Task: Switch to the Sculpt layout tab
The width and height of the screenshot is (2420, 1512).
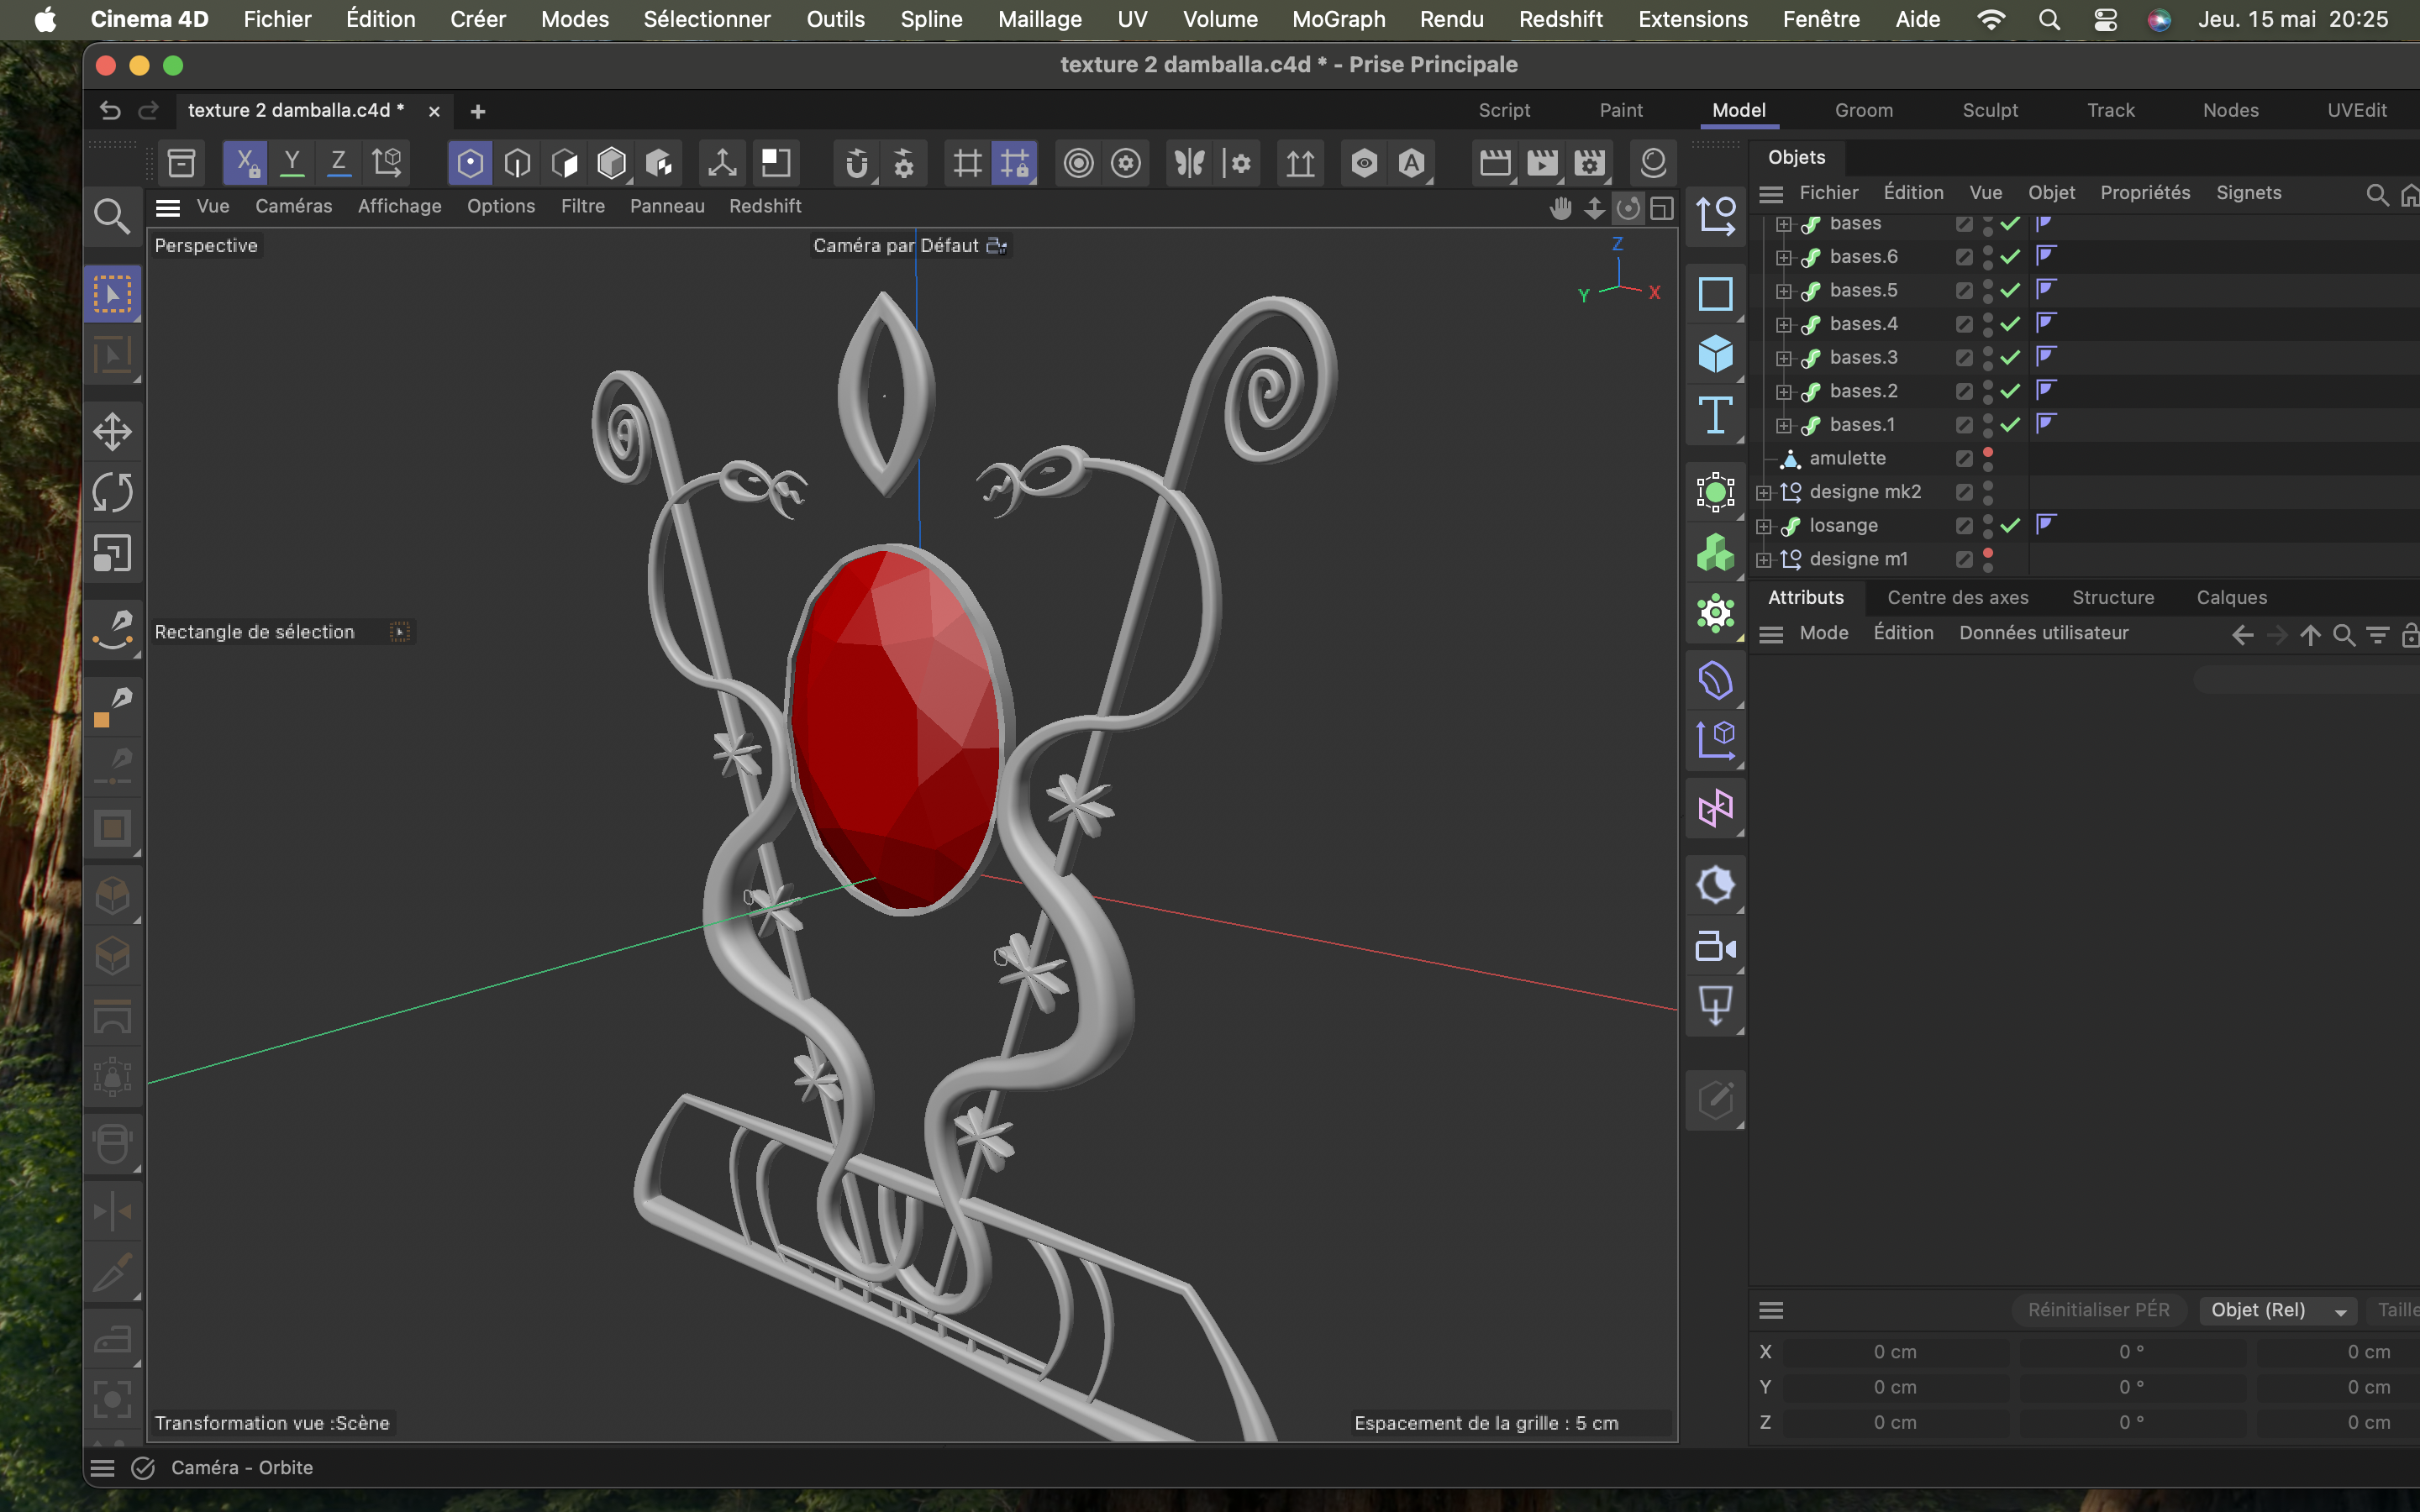Action: (x=1989, y=110)
